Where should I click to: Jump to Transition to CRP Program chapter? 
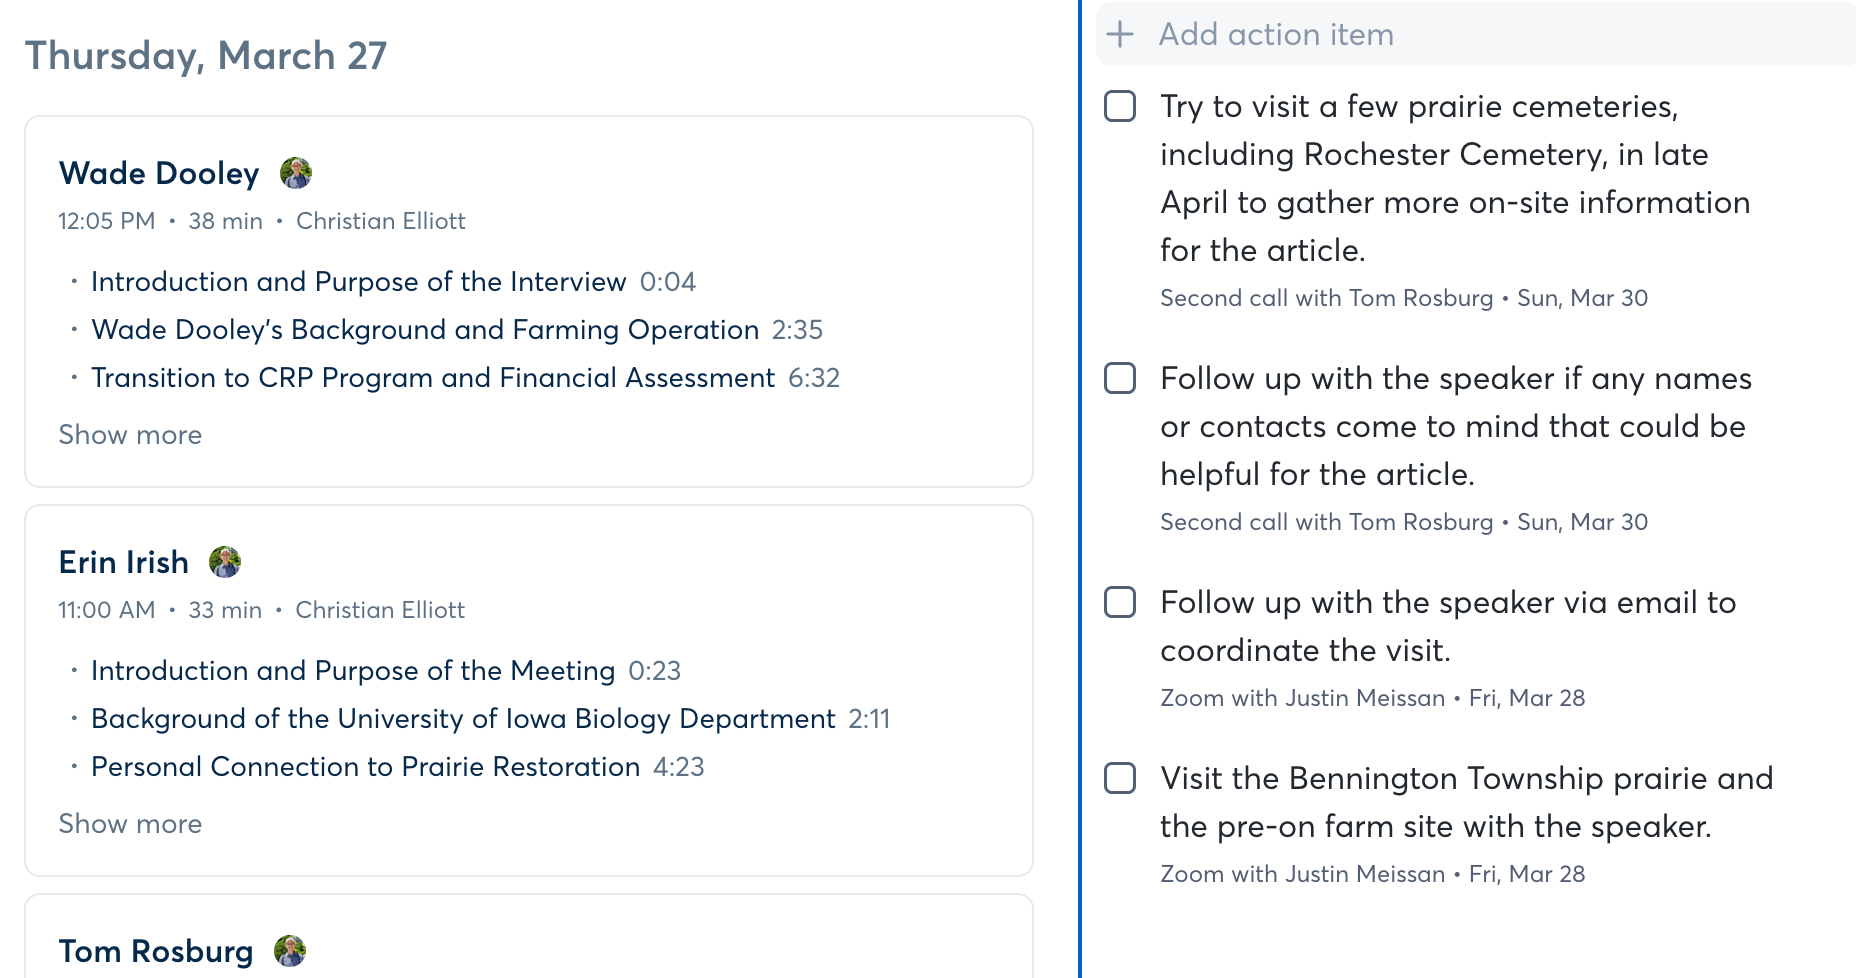click(432, 378)
